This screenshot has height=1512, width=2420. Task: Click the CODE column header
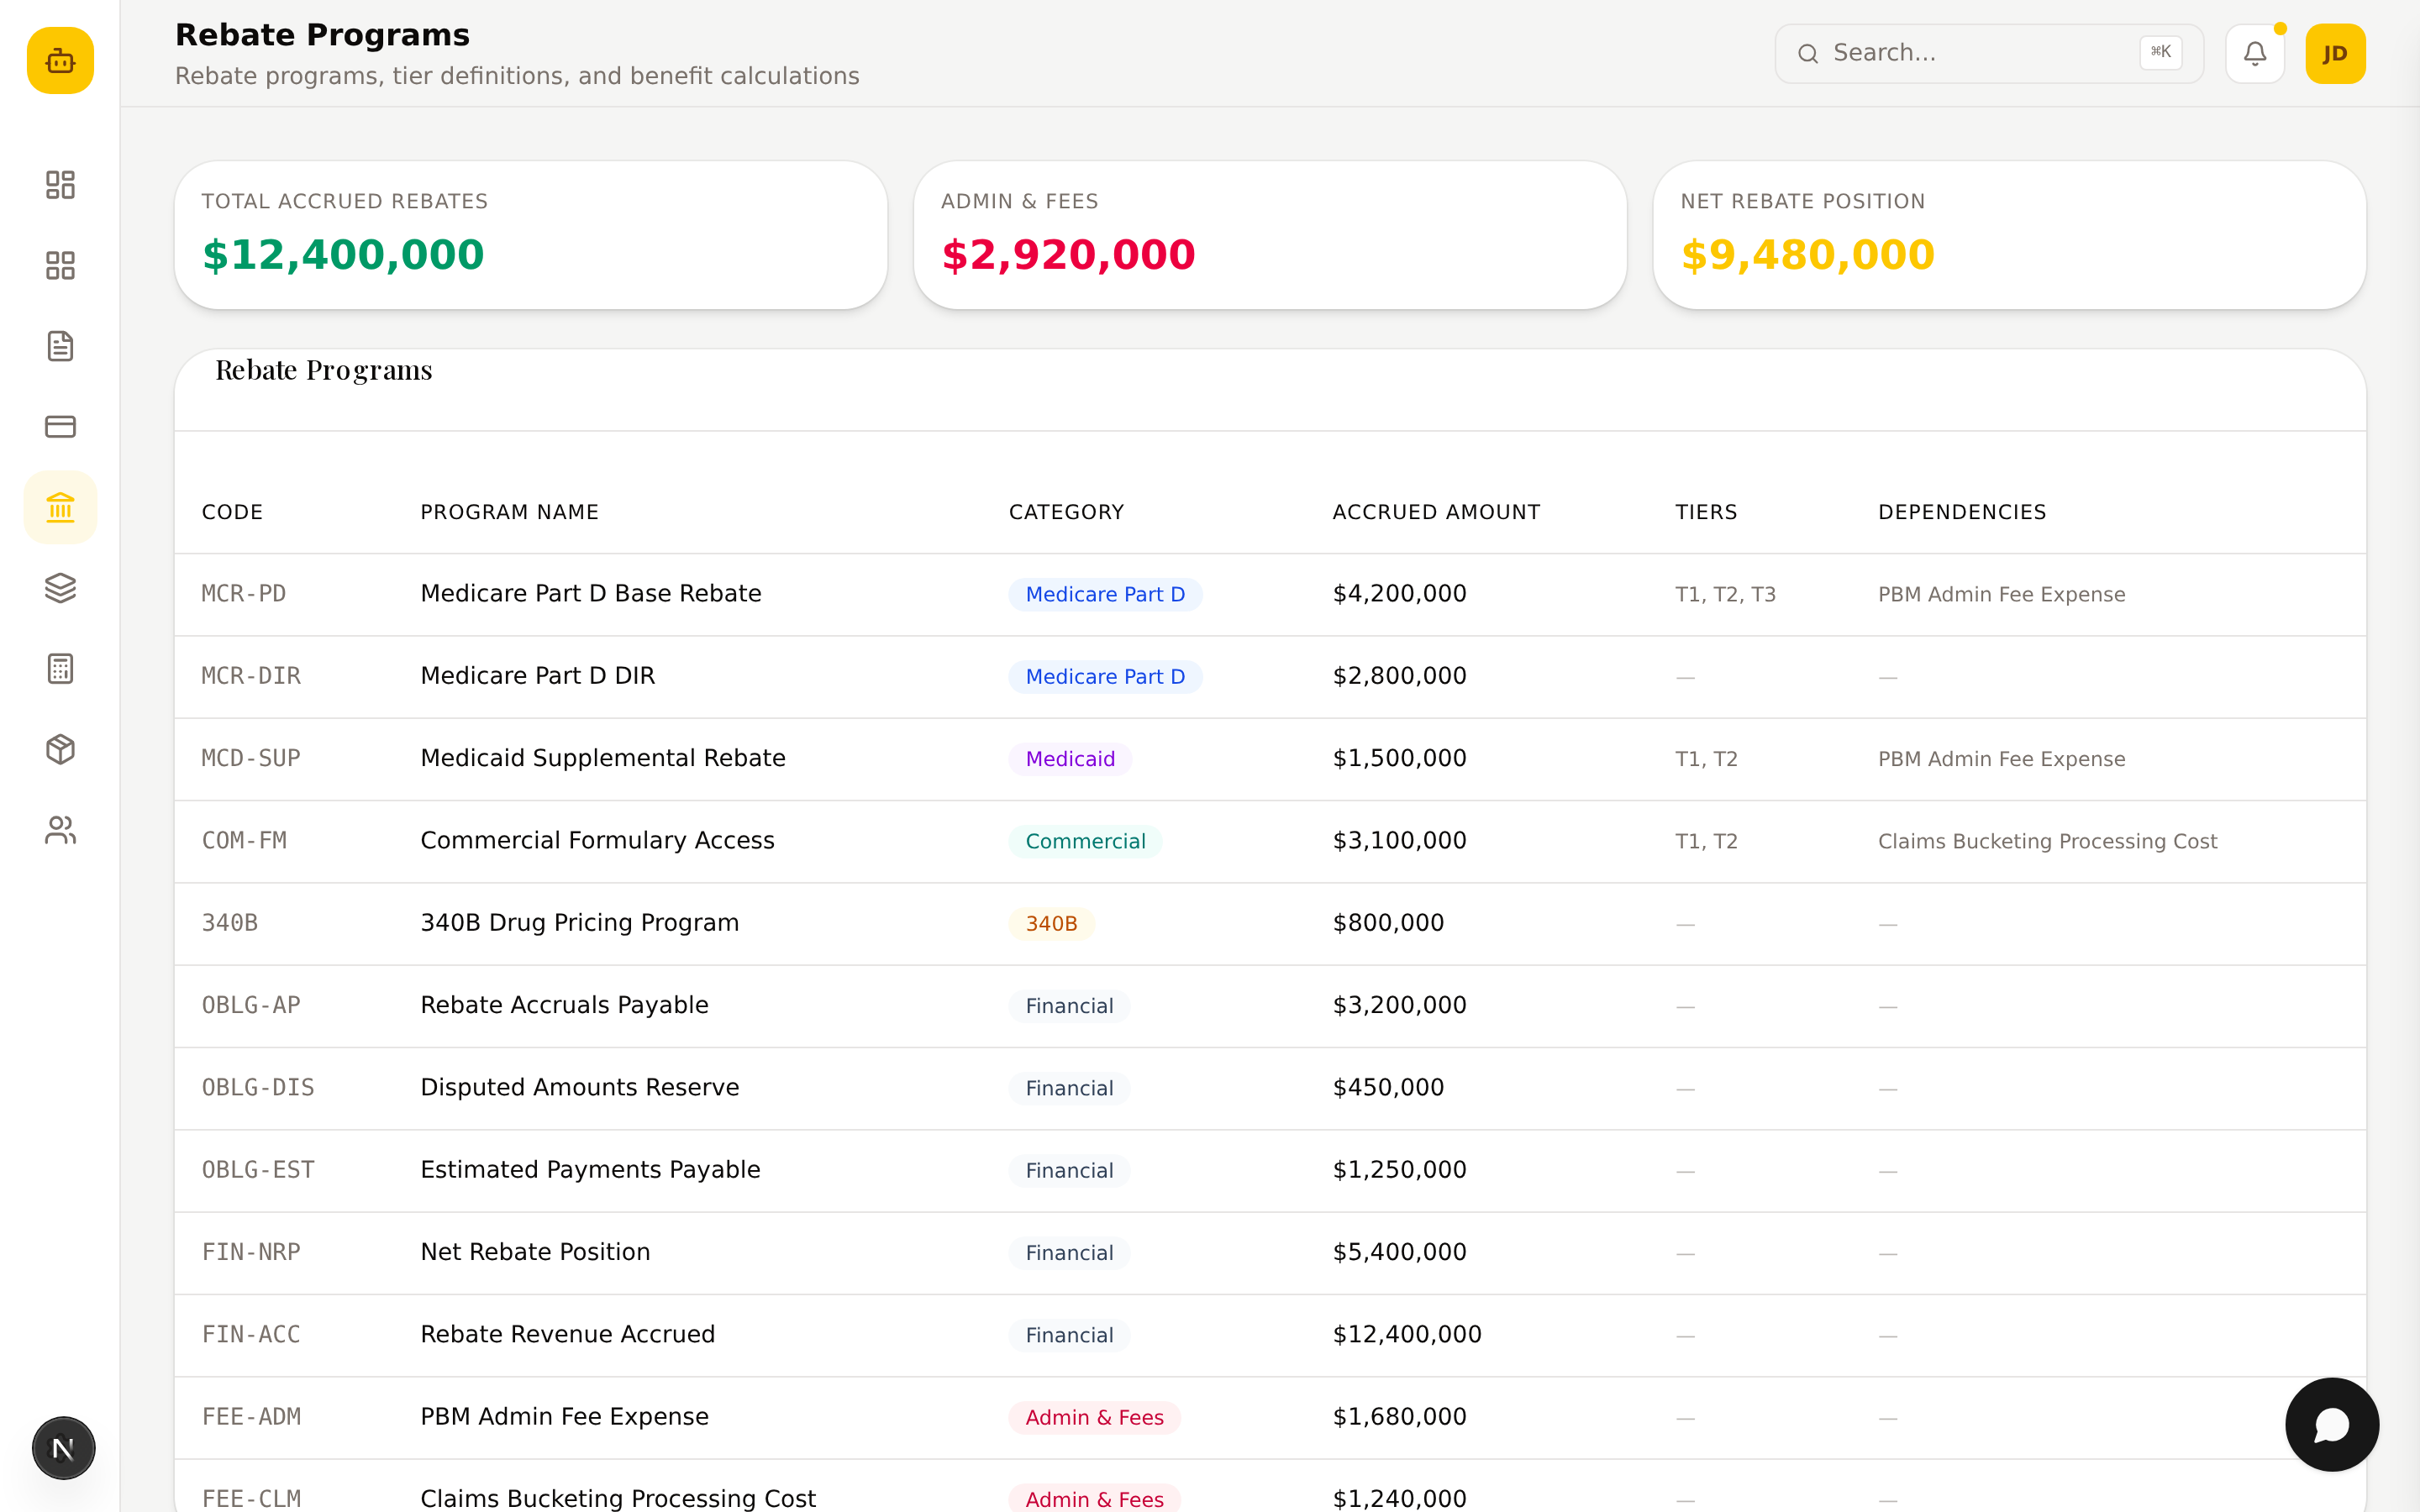(232, 512)
